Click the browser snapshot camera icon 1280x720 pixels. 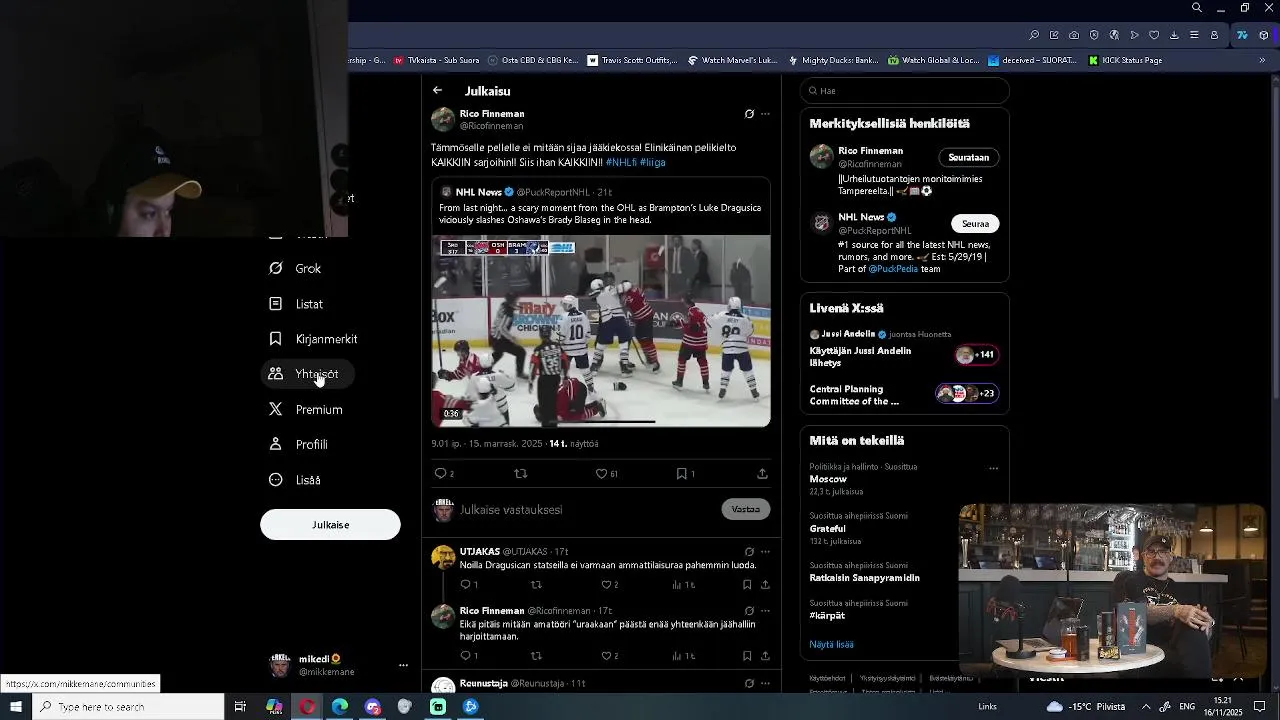[1074, 35]
